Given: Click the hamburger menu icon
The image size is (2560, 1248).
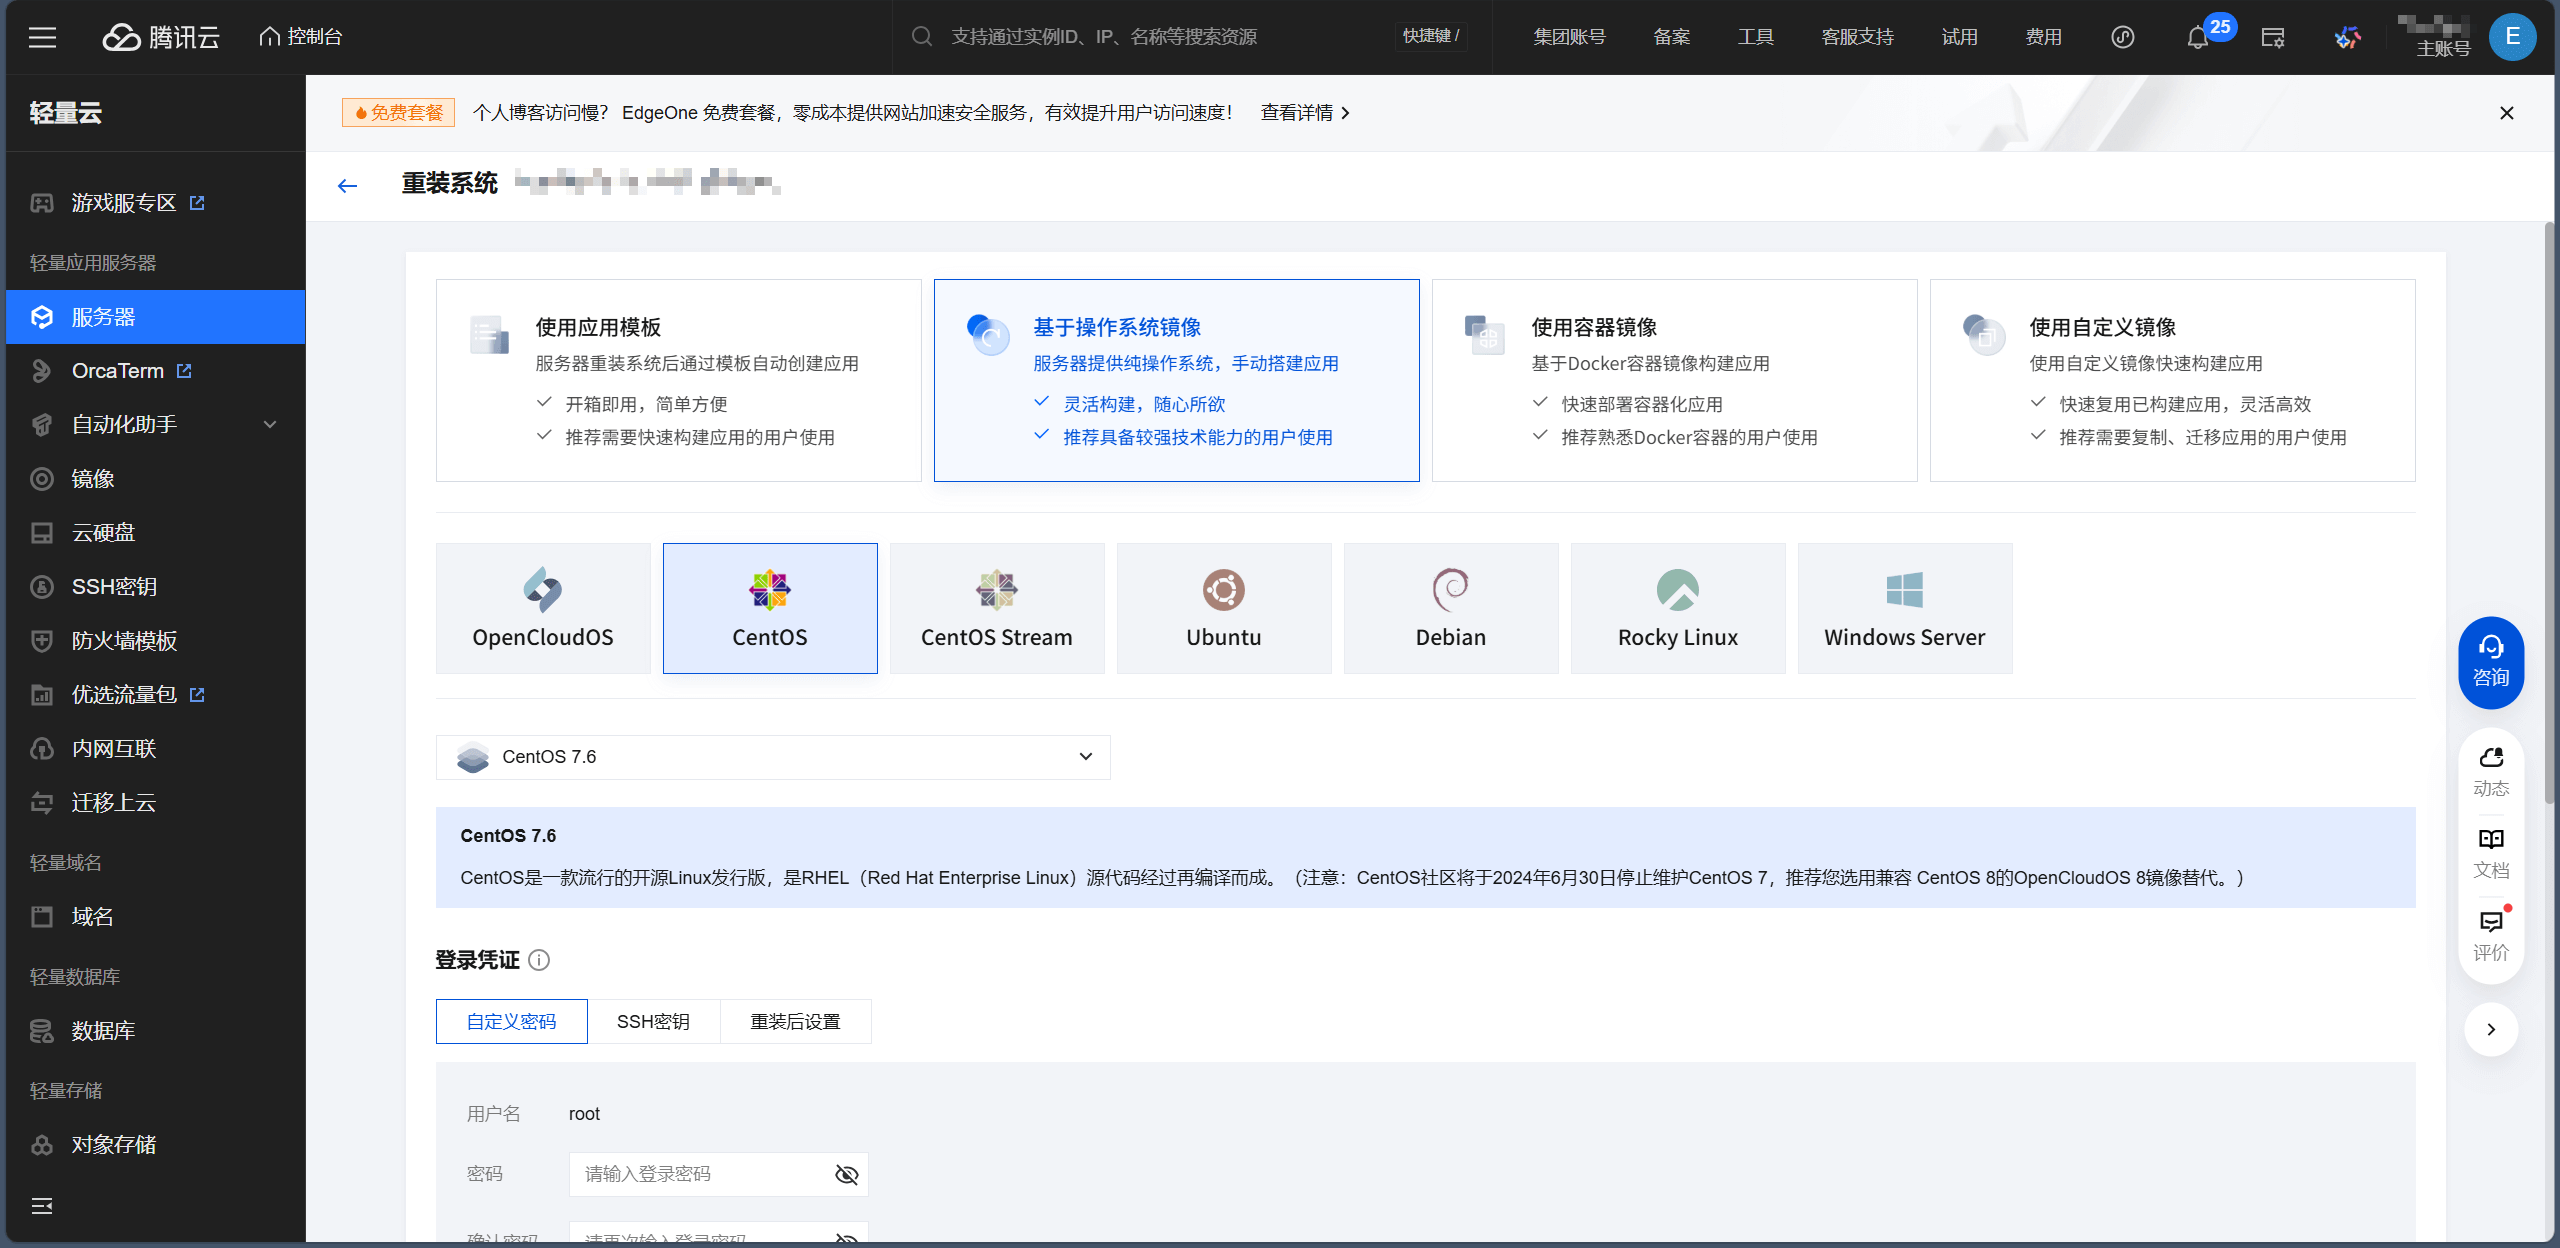Looking at the screenshot, I should point(42,38).
